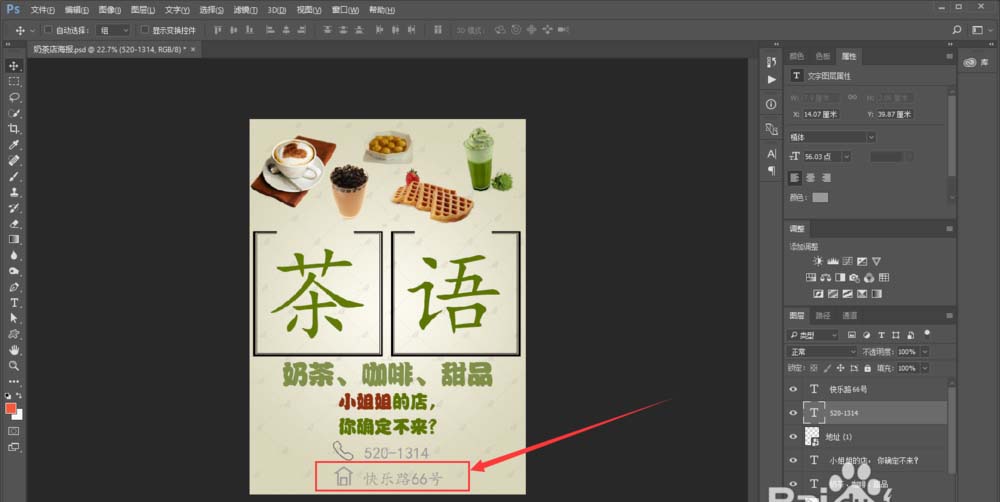
Task: Switch to the 通道 tab
Action: [x=849, y=316]
